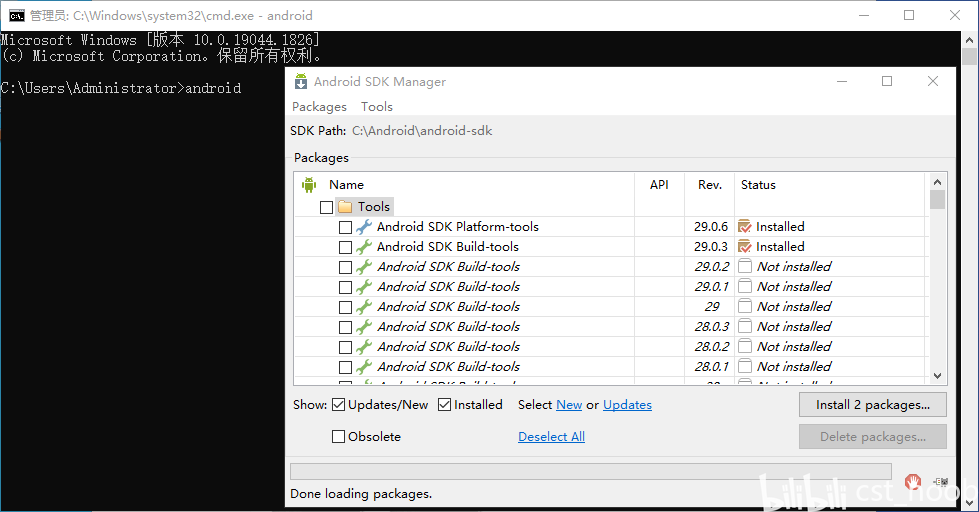Click the Tools folder icon

point(345,207)
